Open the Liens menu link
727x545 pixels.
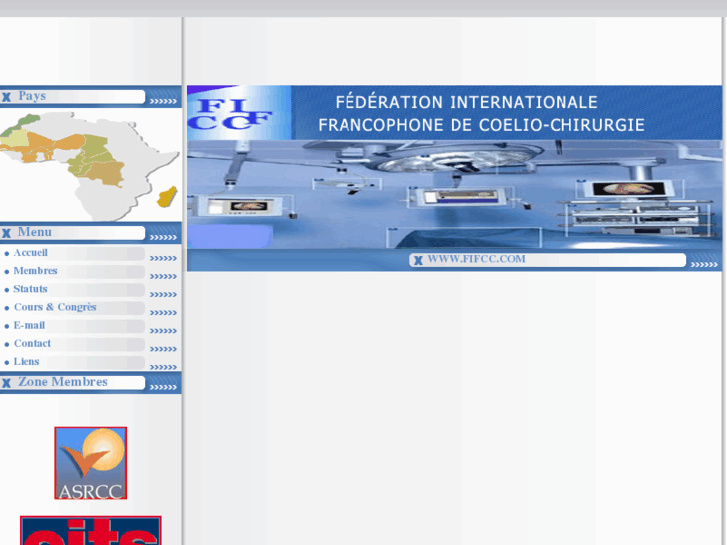click(26, 361)
